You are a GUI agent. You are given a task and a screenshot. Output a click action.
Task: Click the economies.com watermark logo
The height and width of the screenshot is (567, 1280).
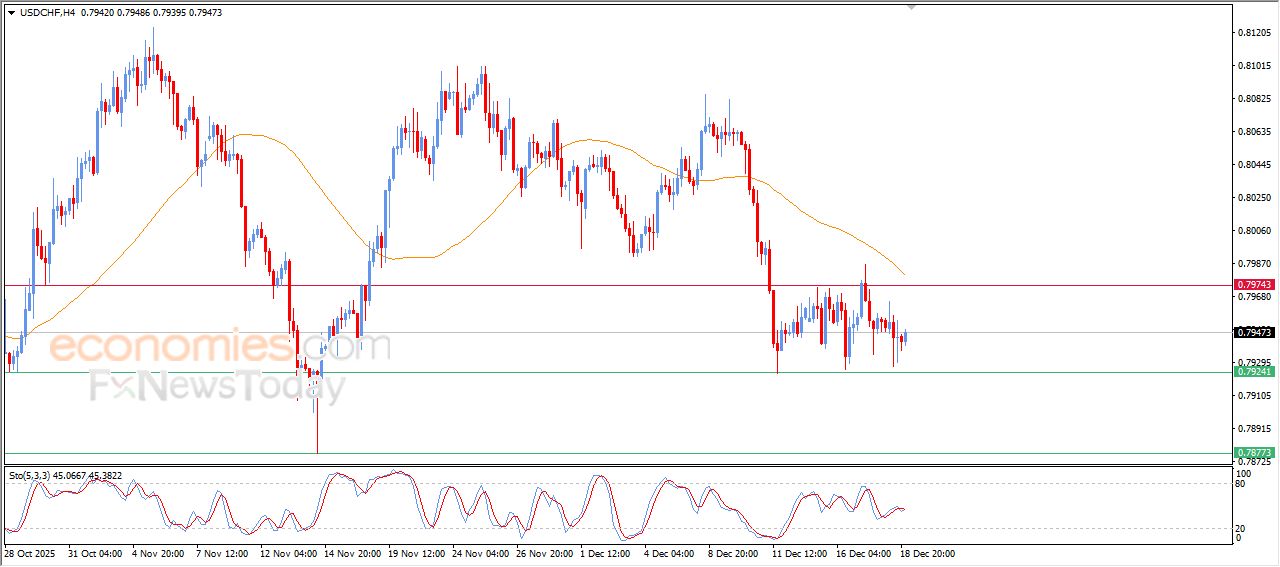[x=220, y=347]
